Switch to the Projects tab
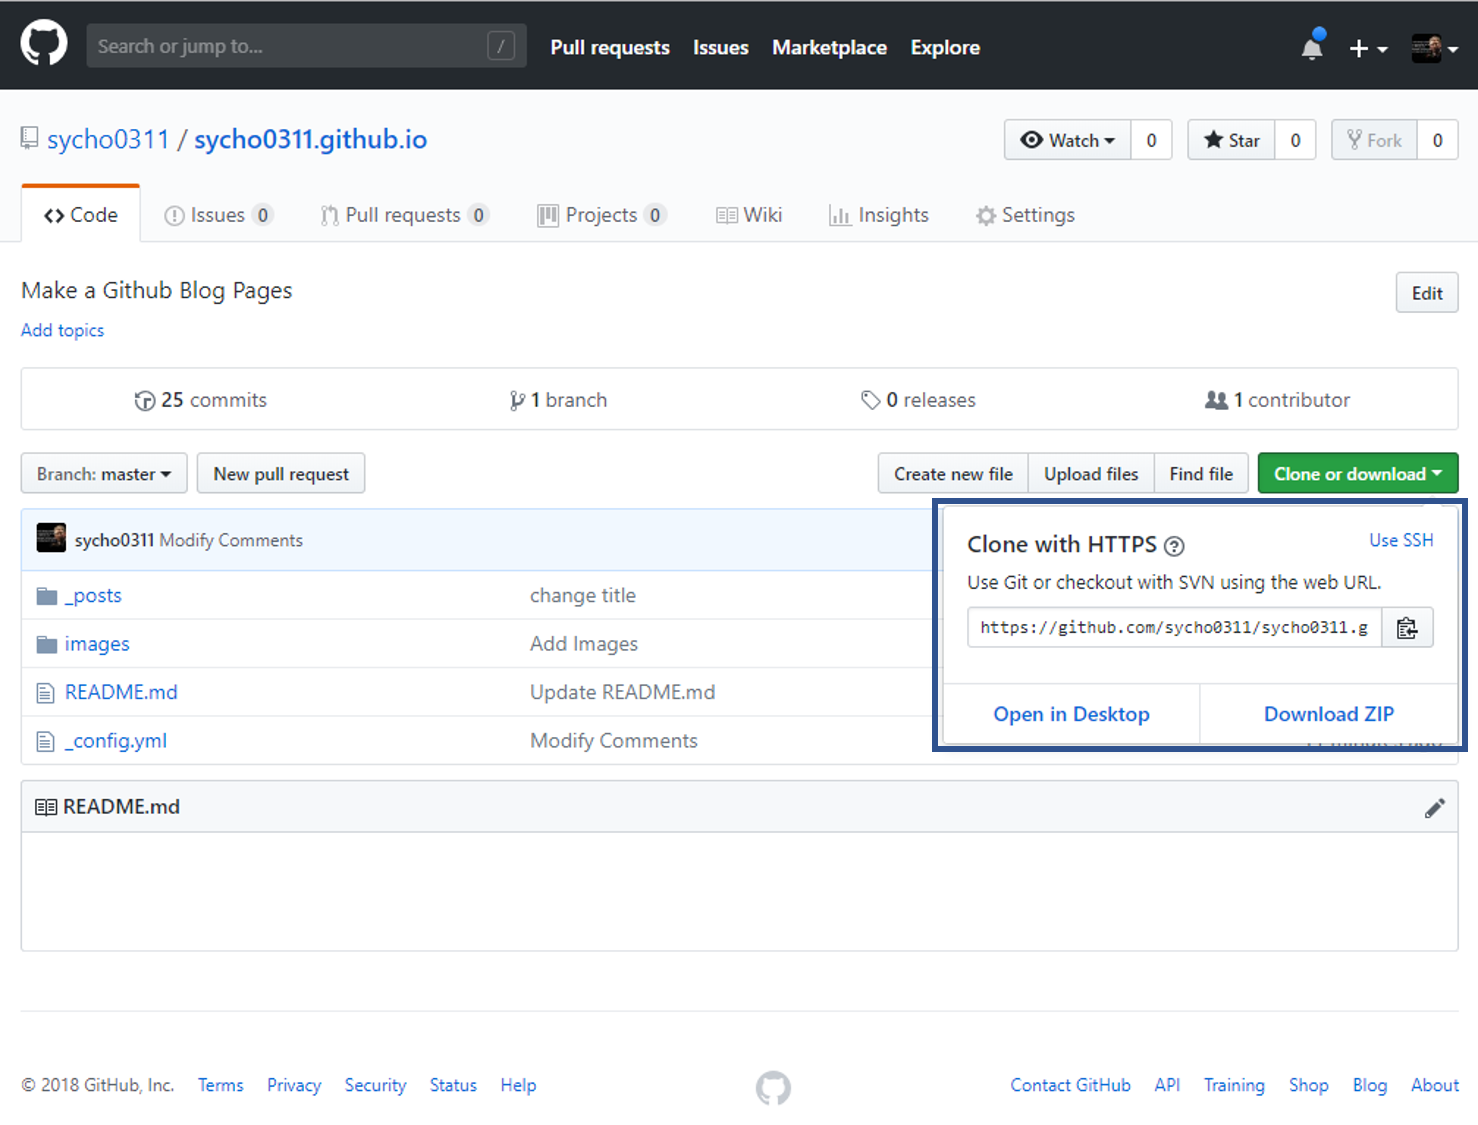1478x1125 pixels. 601,215
